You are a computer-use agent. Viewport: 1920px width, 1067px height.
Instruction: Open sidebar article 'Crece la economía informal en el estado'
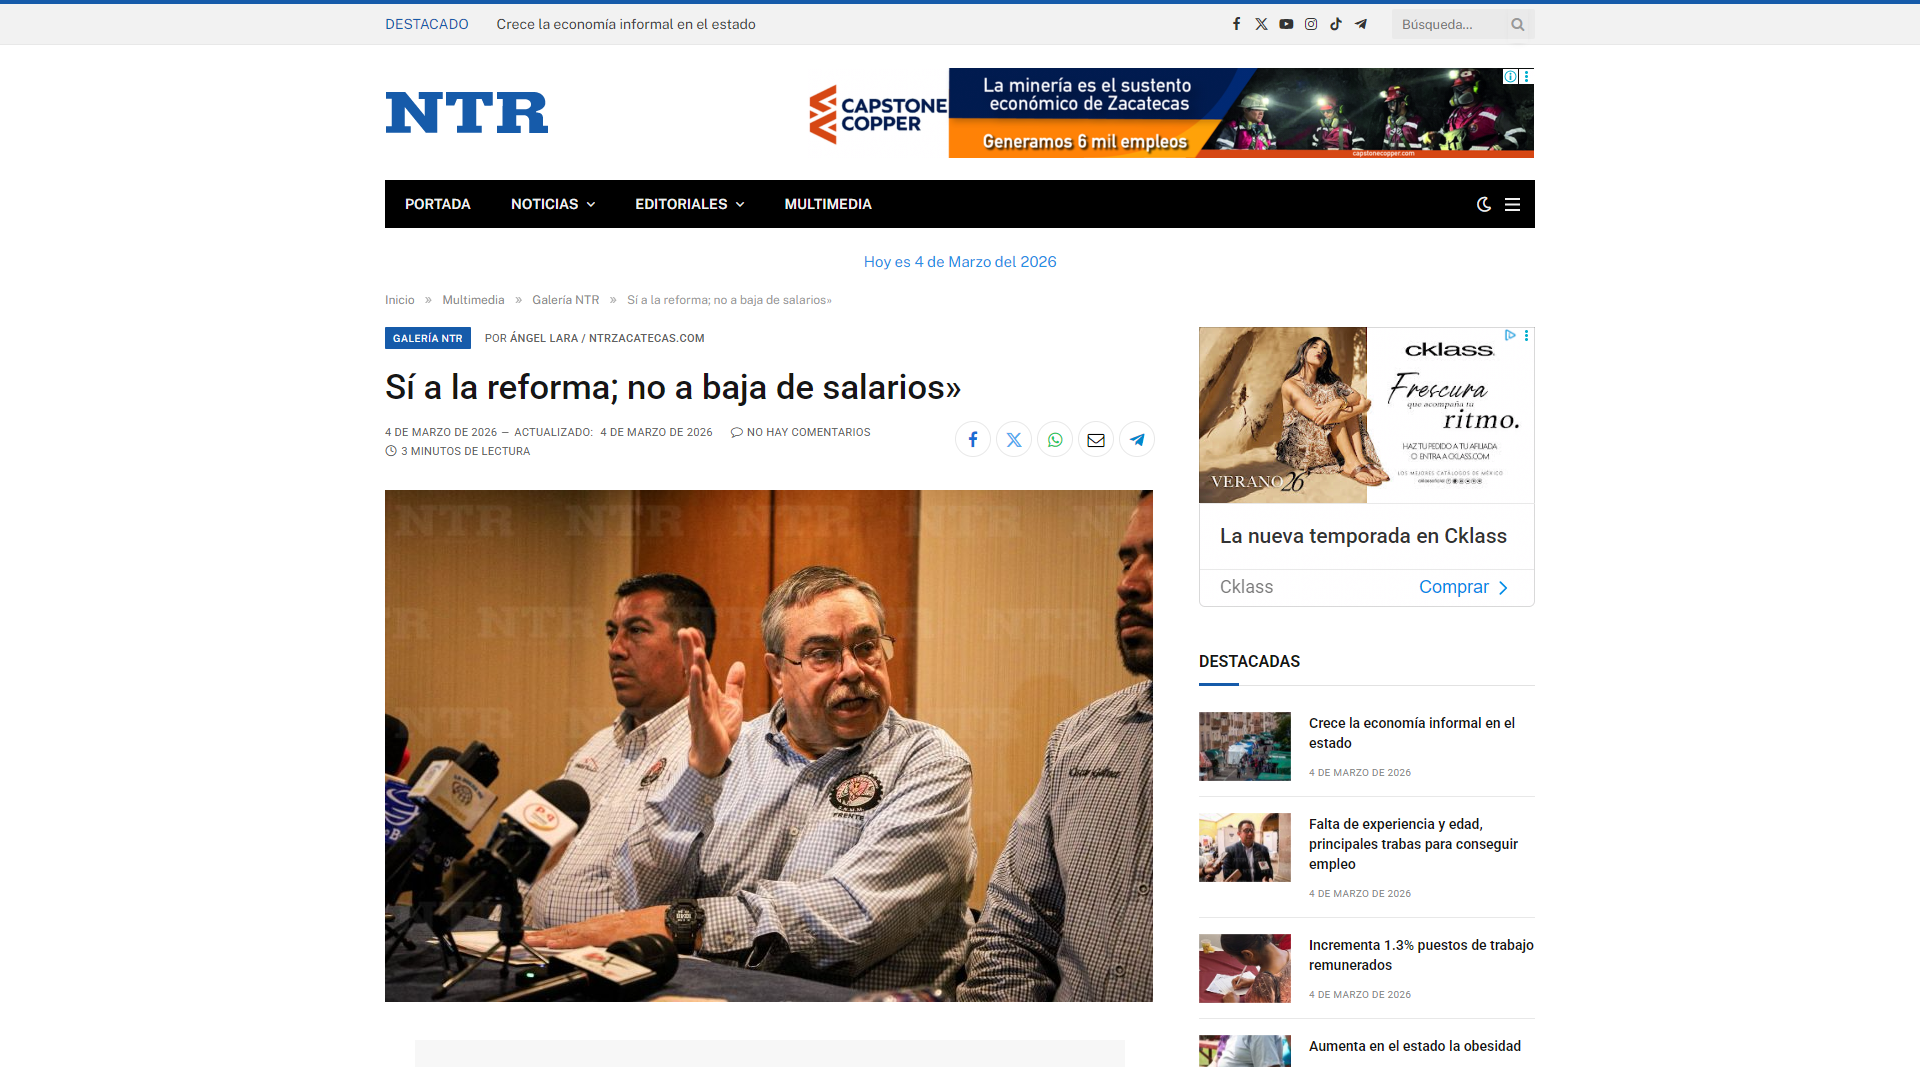point(1412,733)
